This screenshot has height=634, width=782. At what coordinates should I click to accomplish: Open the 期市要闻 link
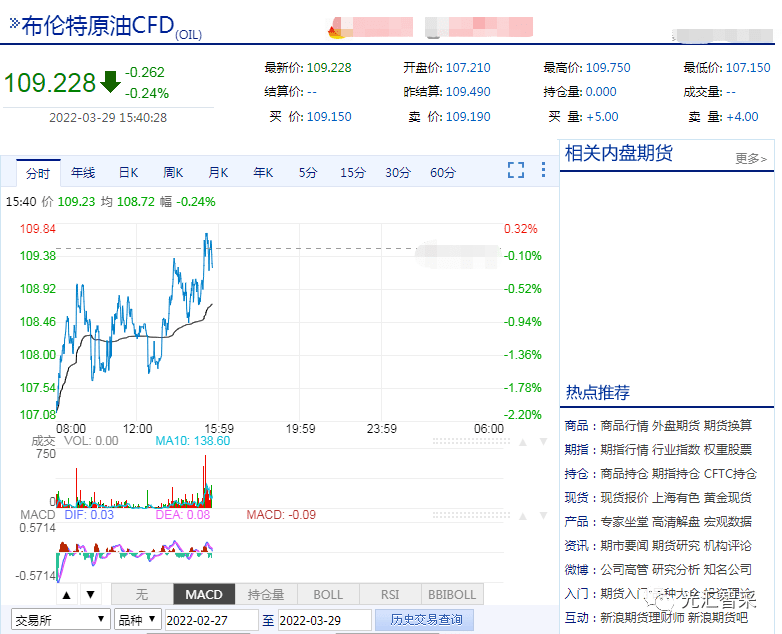pos(624,546)
